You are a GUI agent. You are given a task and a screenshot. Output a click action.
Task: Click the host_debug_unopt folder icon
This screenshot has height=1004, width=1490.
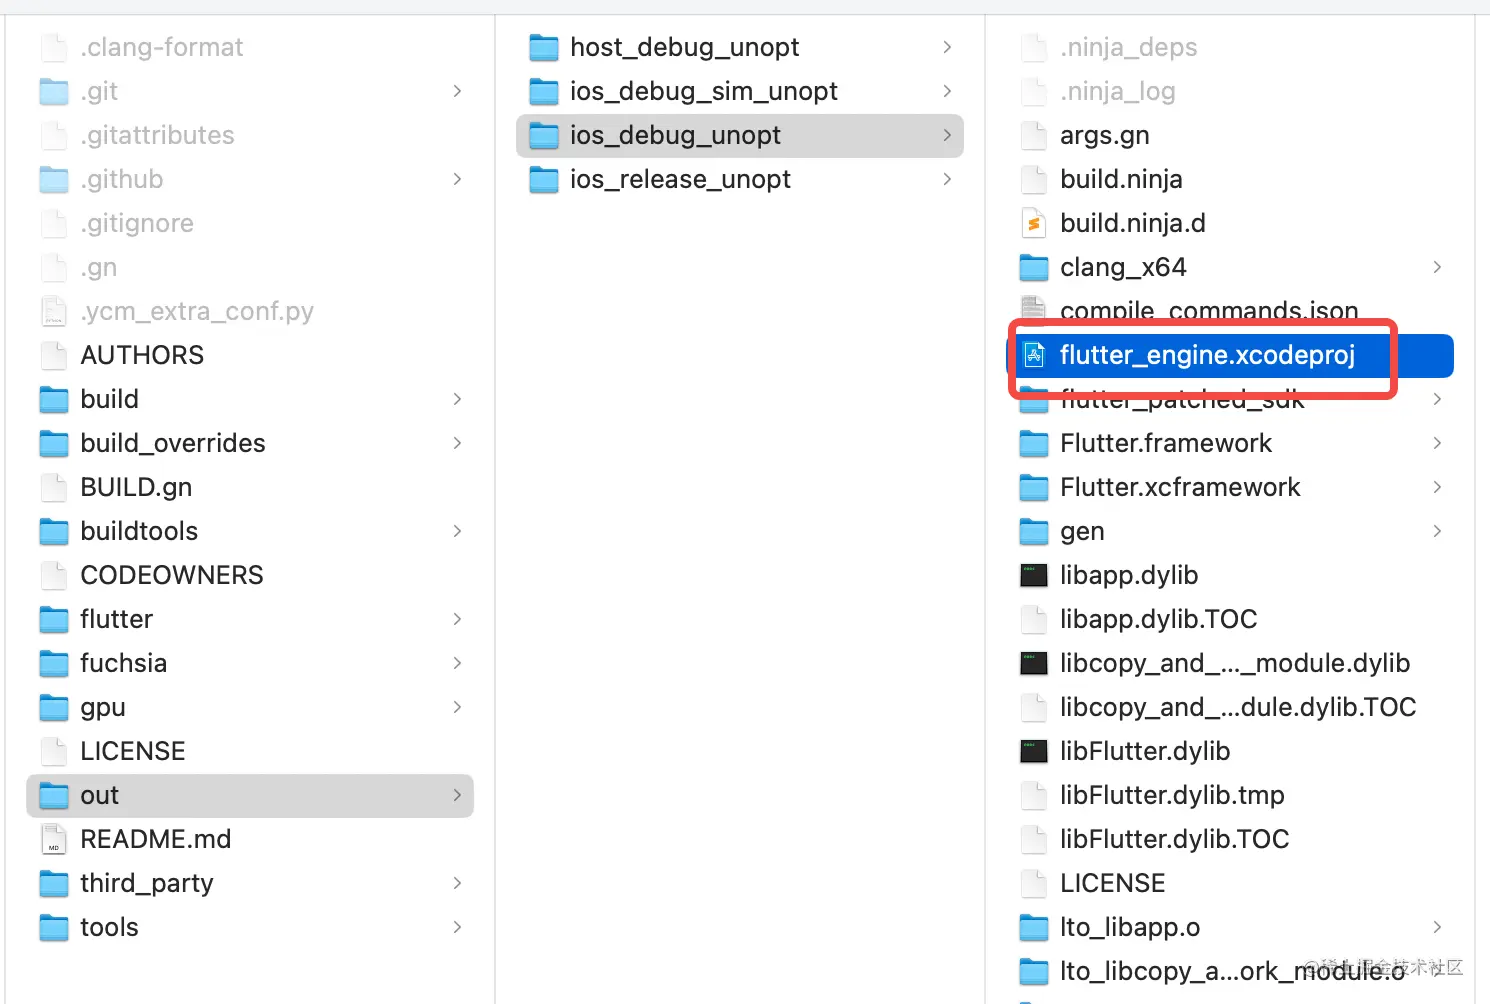pos(544,47)
